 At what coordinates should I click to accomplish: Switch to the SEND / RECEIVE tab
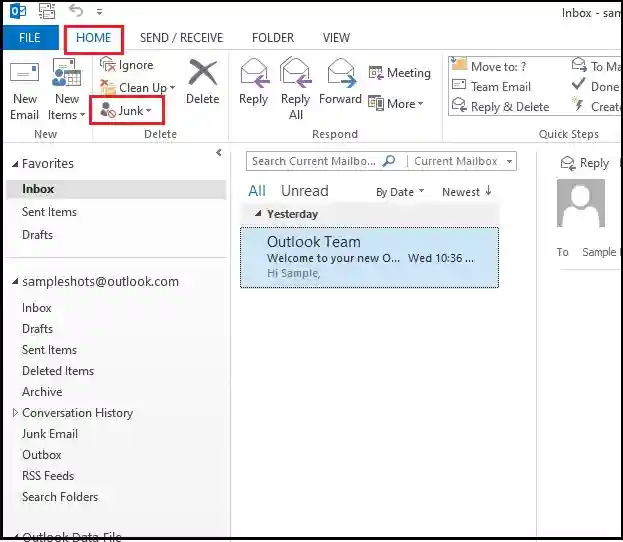(x=181, y=38)
